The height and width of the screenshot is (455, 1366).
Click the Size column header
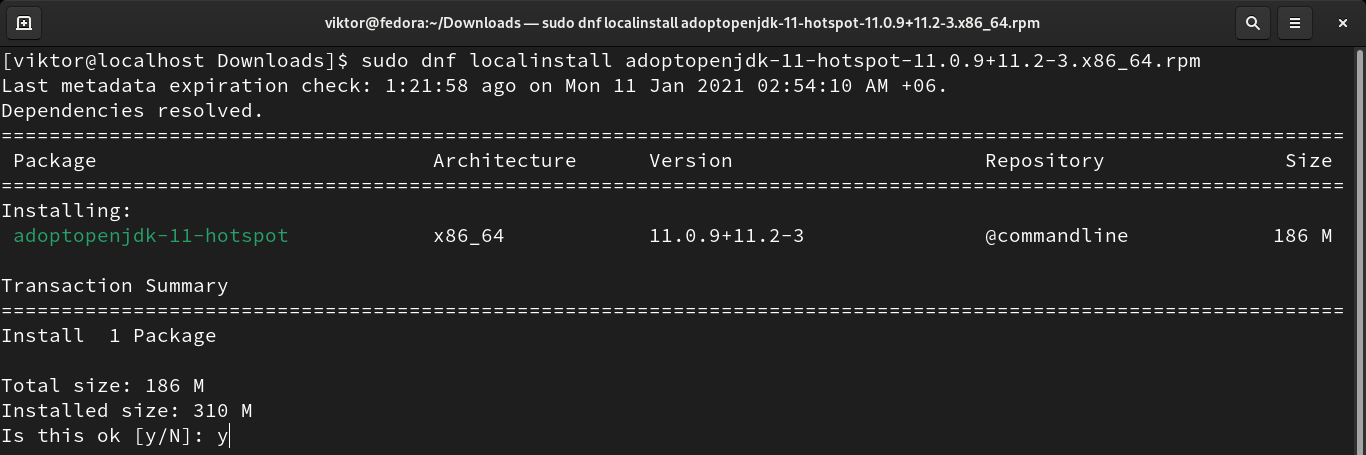pyautogui.click(x=1308, y=161)
